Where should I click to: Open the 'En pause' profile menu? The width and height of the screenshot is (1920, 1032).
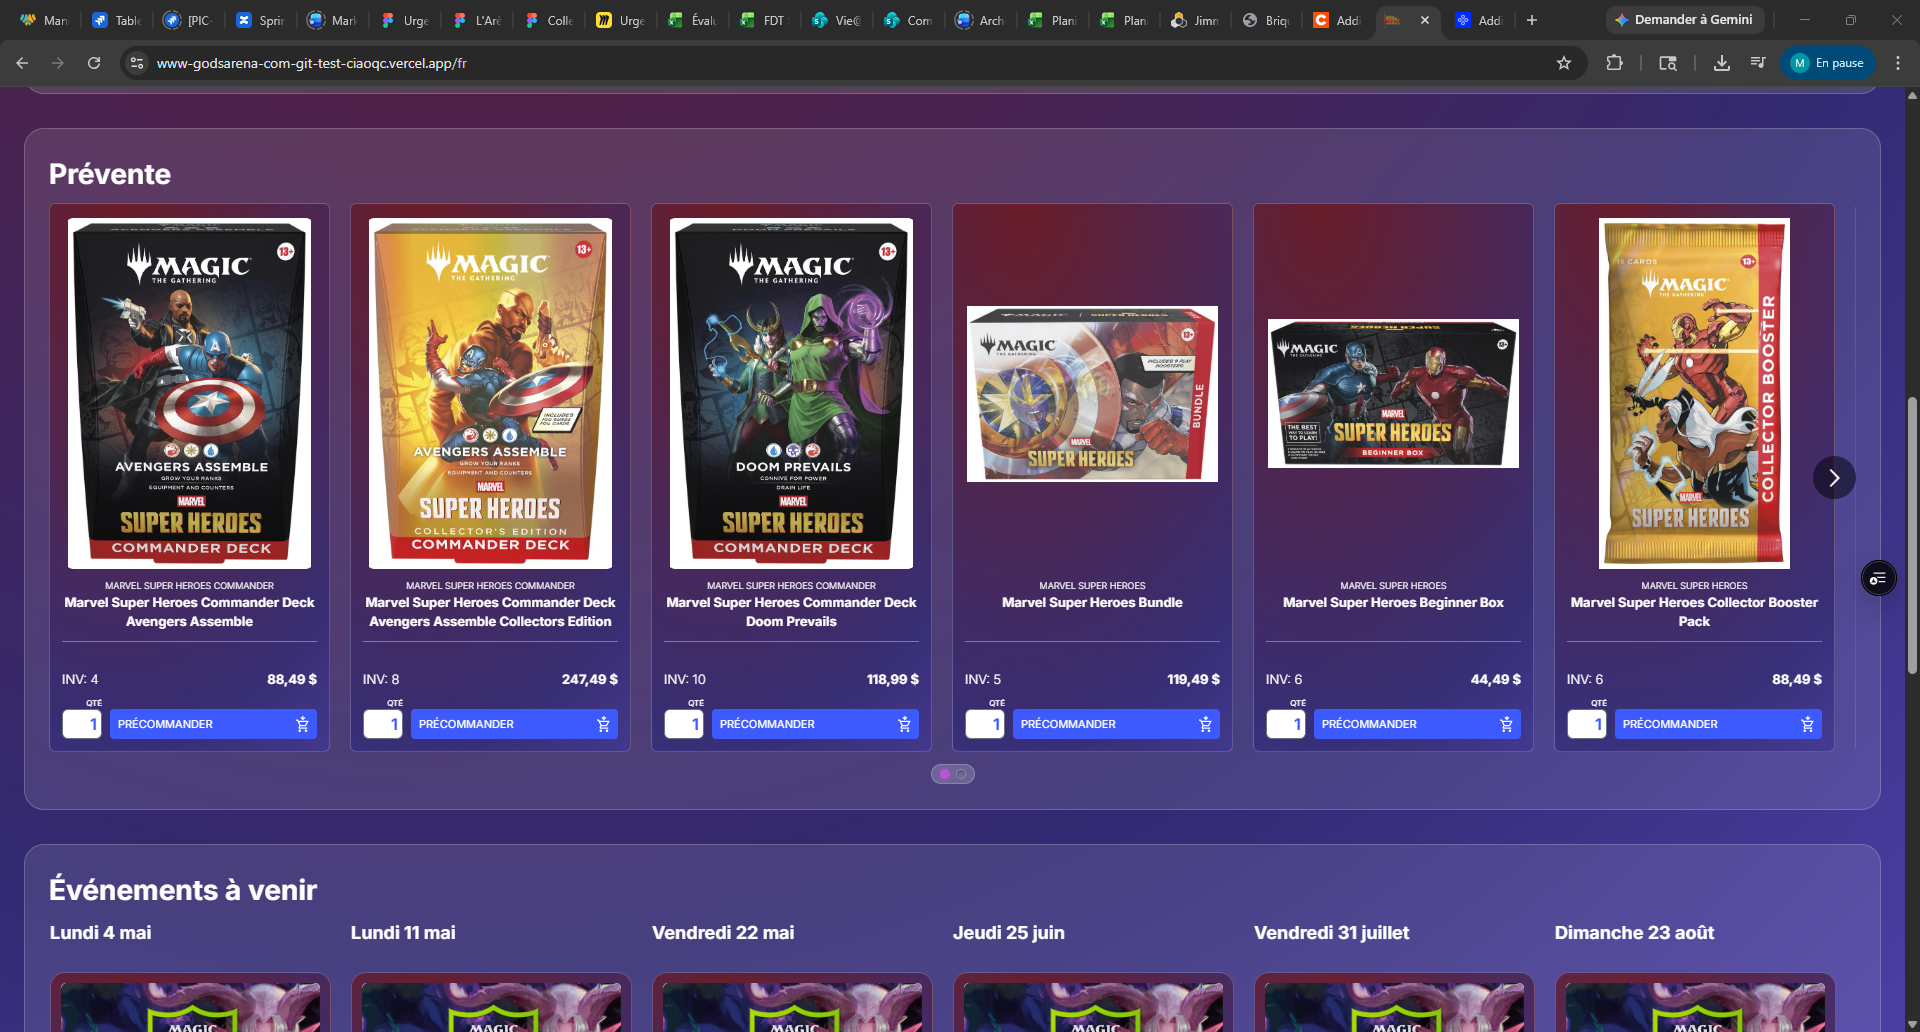1827,63
